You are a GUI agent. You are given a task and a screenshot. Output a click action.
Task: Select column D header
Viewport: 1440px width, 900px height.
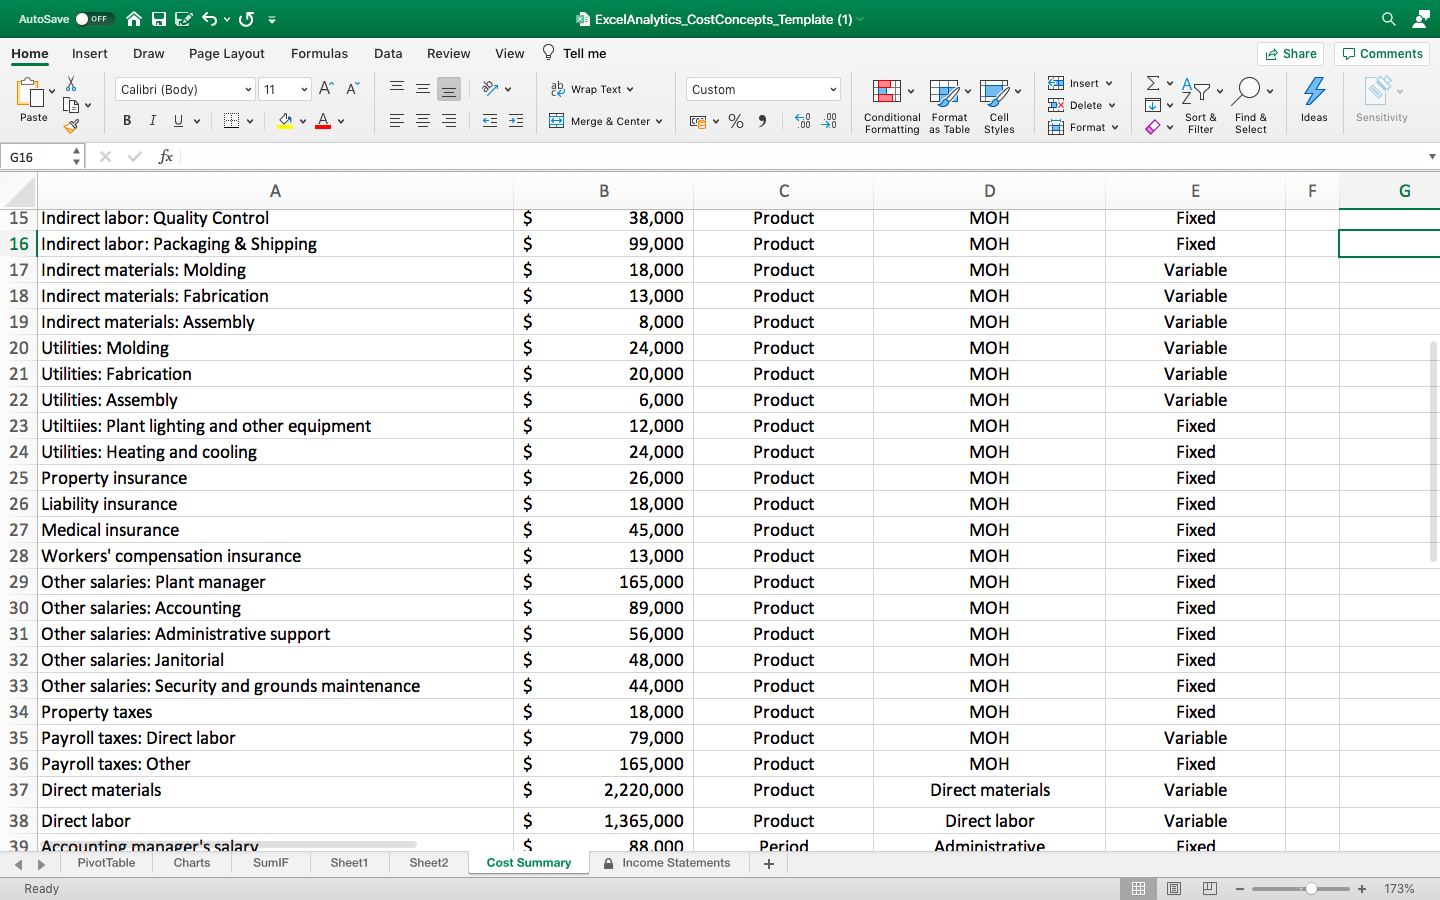point(989,191)
